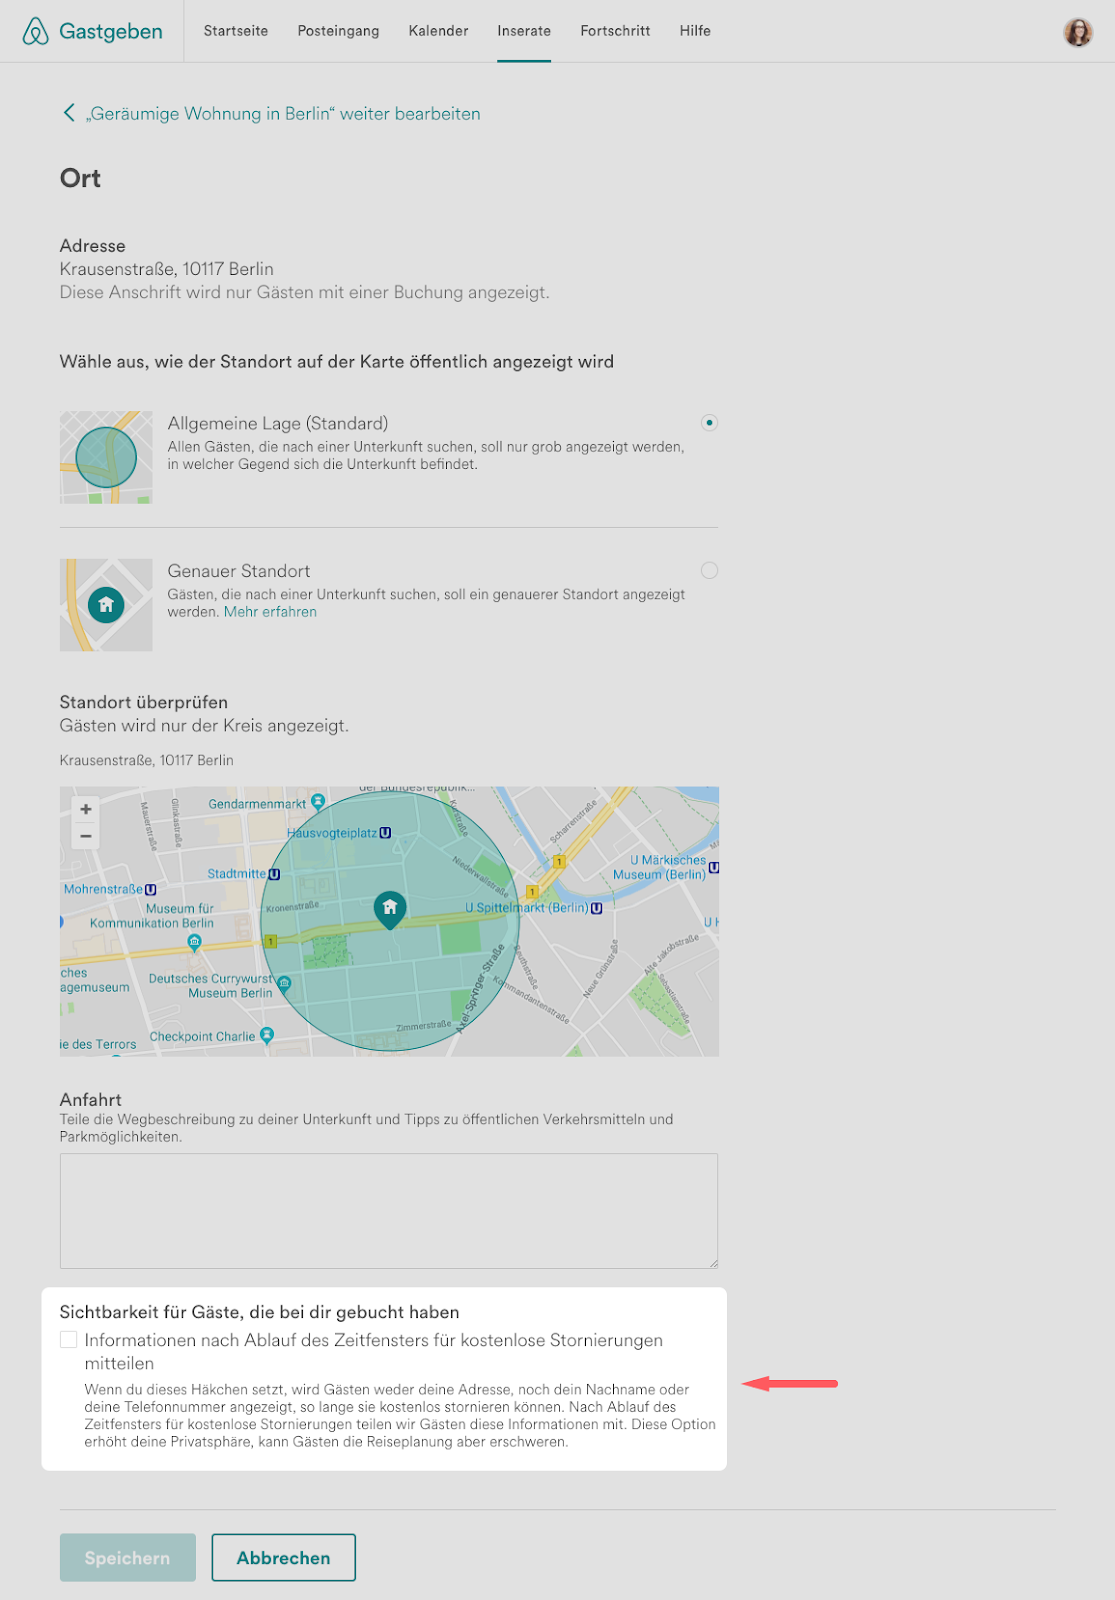
Task: Click the Airbnb Gastgeben logo
Action: point(92,31)
